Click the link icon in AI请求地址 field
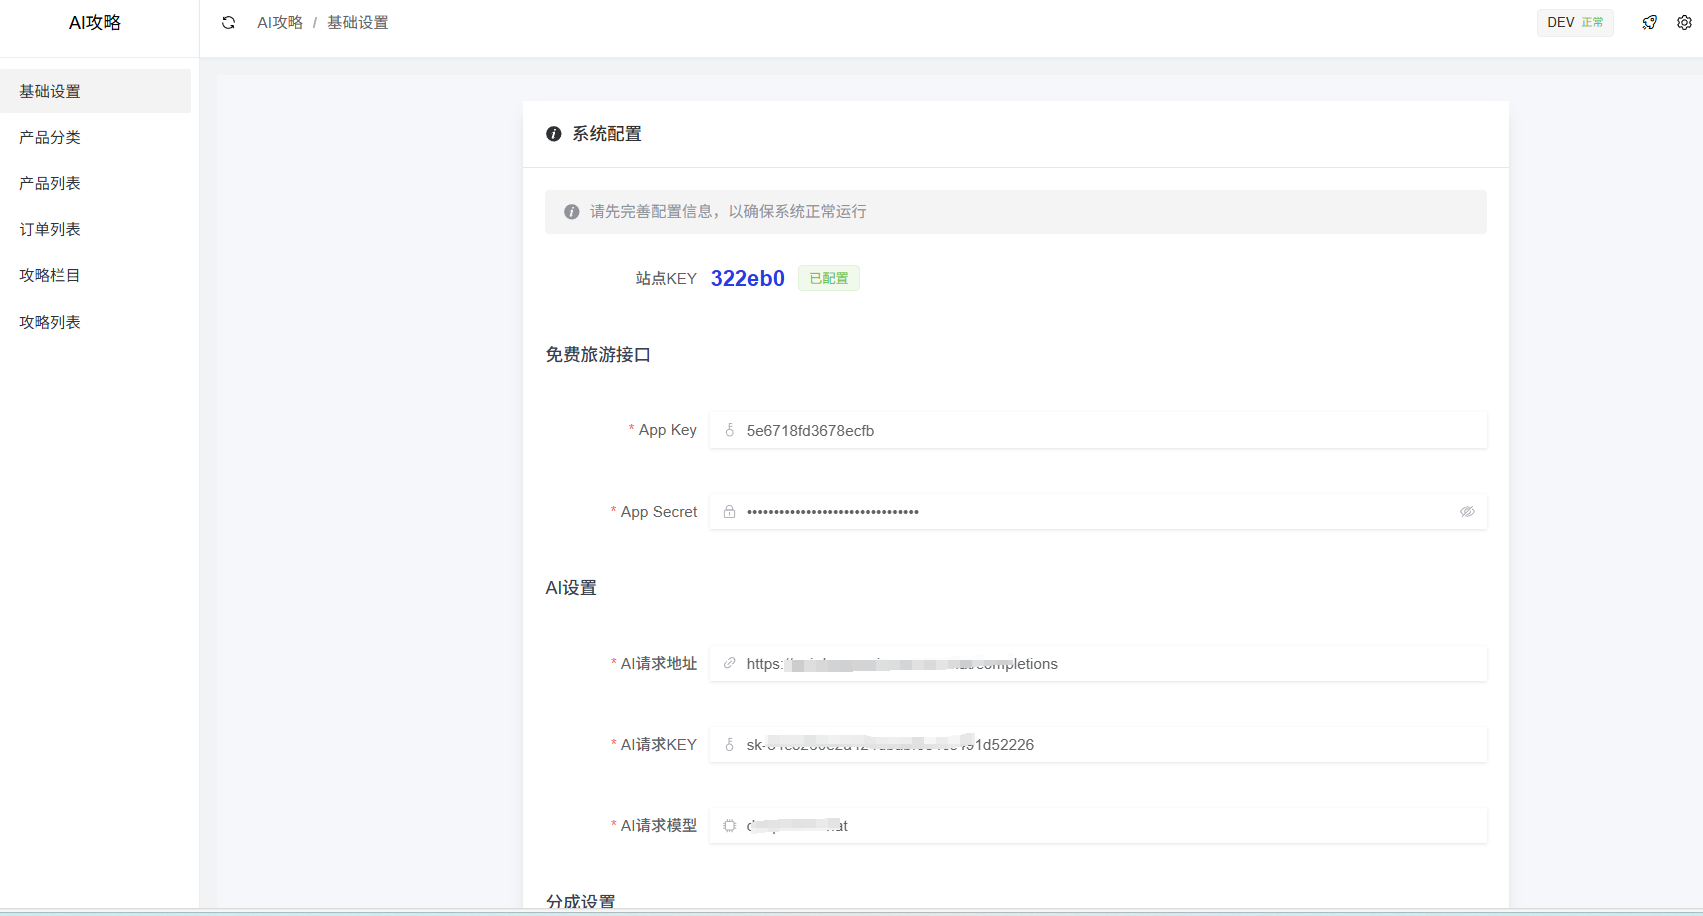Viewport: 1703px width, 916px height. [728, 663]
